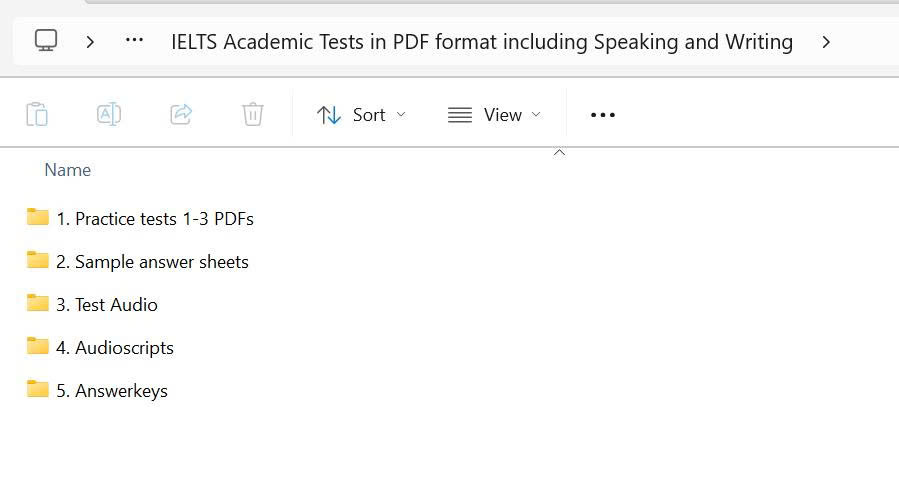Click the Paste clipboard icon
This screenshot has height=491, width=899.
point(37,115)
